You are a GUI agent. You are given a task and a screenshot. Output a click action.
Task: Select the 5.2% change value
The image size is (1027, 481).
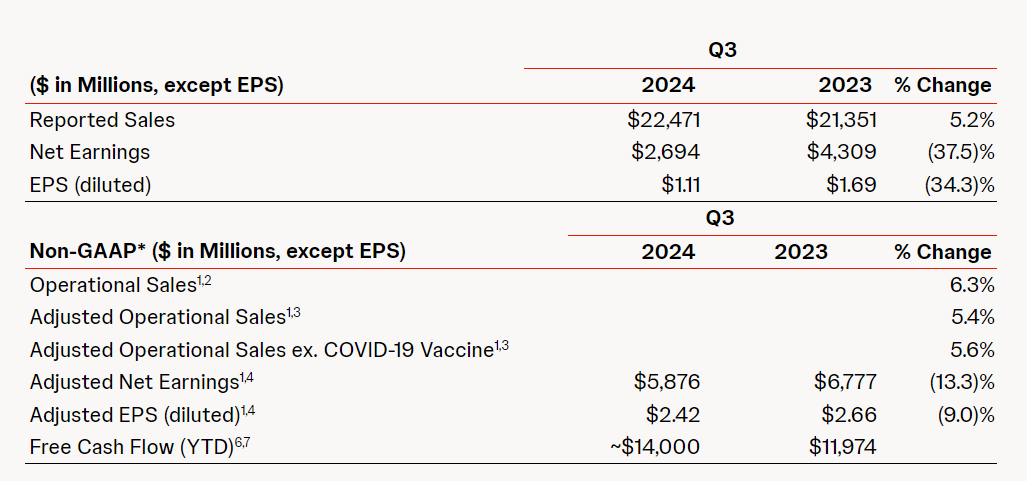click(973, 120)
